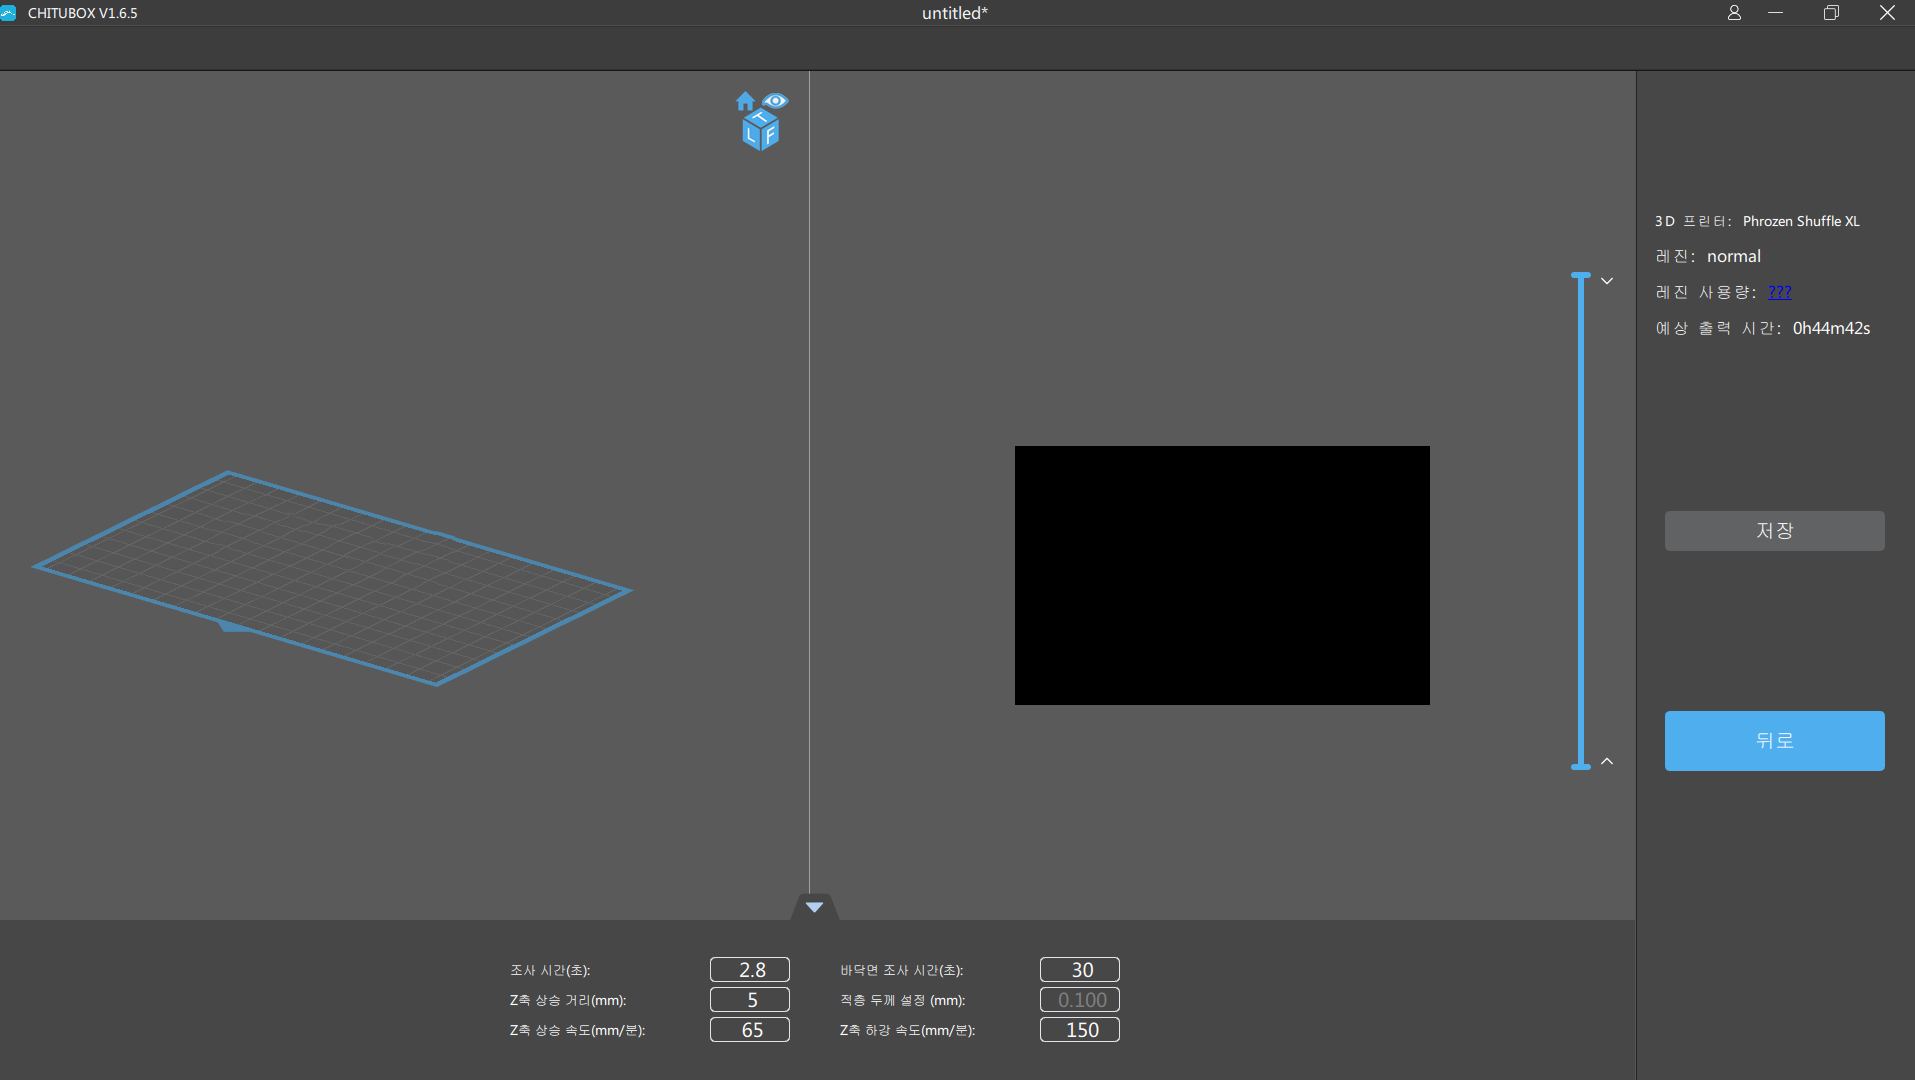Click the CHITUBOX logo icon

click(x=9, y=13)
